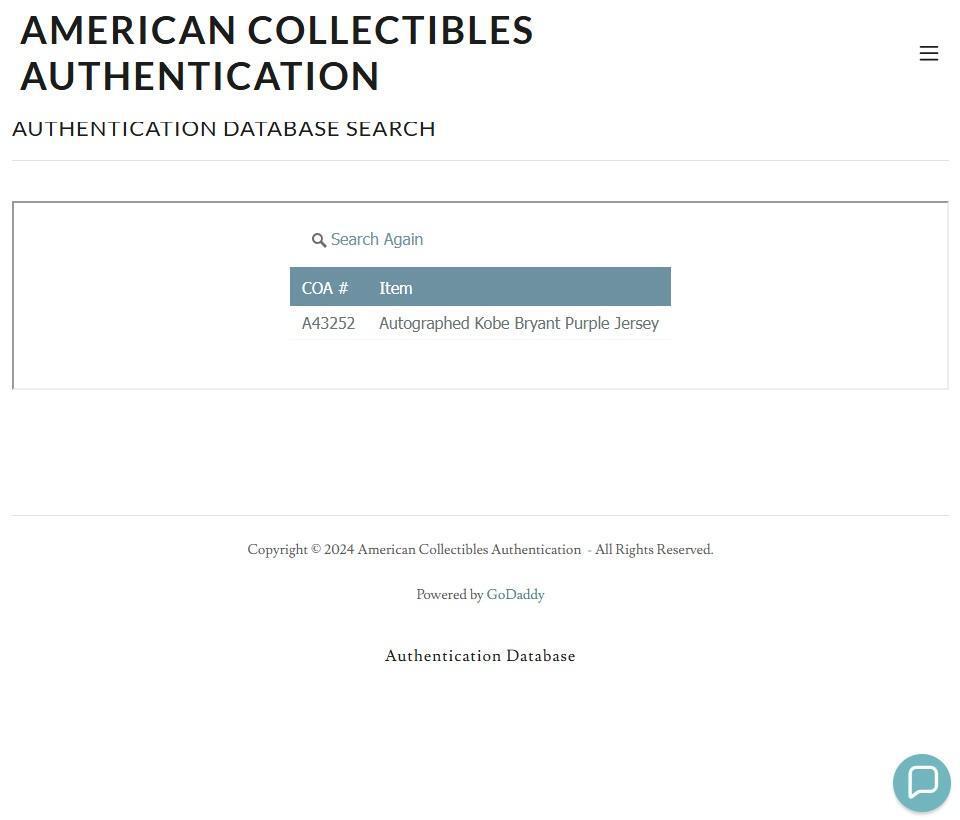Click the "COA #" column header
This screenshot has width=960, height=820.
[x=325, y=288]
